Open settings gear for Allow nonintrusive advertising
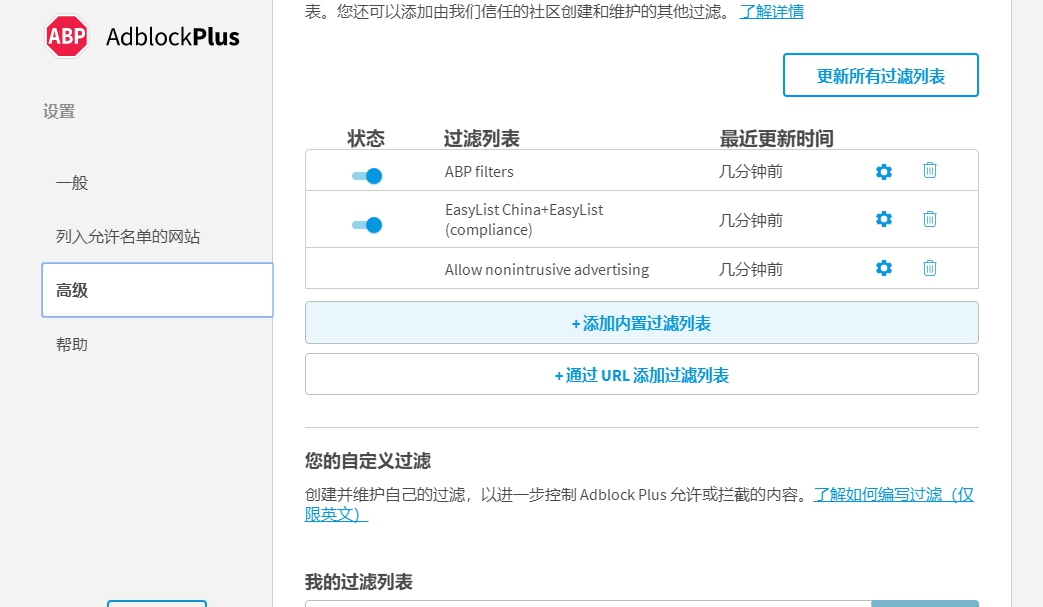 click(883, 268)
